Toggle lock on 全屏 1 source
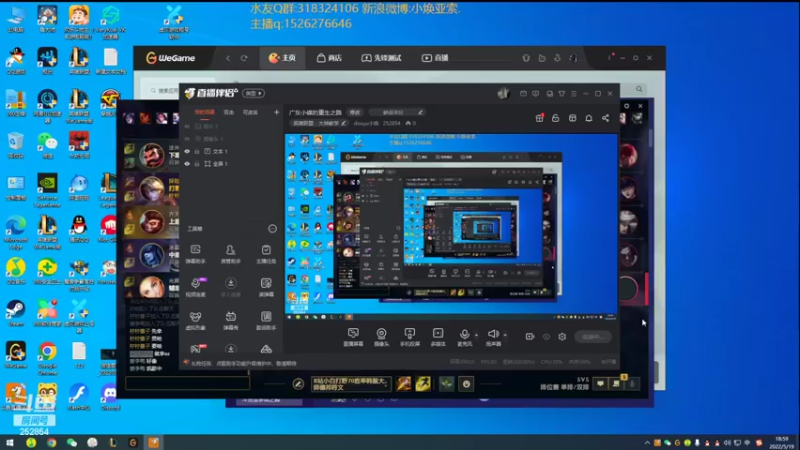Image resolution: width=800 pixels, height=450 pixels. tap(197, 164)
